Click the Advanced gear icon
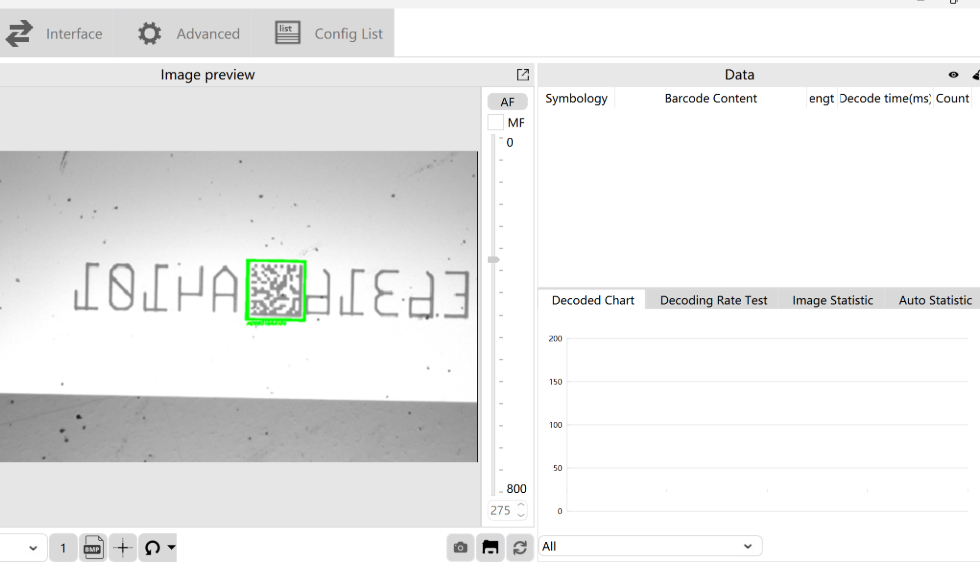The width and height of the screenshot is (980, 573). coord(149,34)
